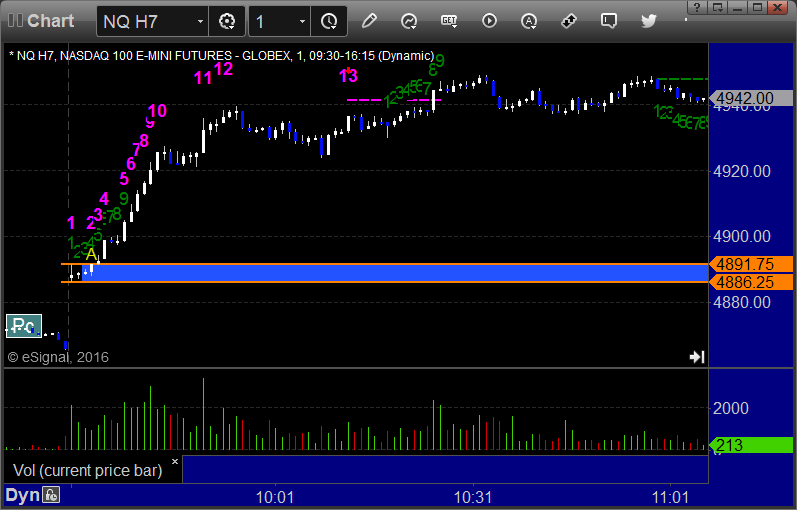797x510 pixels.
Task: Select the magenta 10 countdown marker
Action: 157,111
